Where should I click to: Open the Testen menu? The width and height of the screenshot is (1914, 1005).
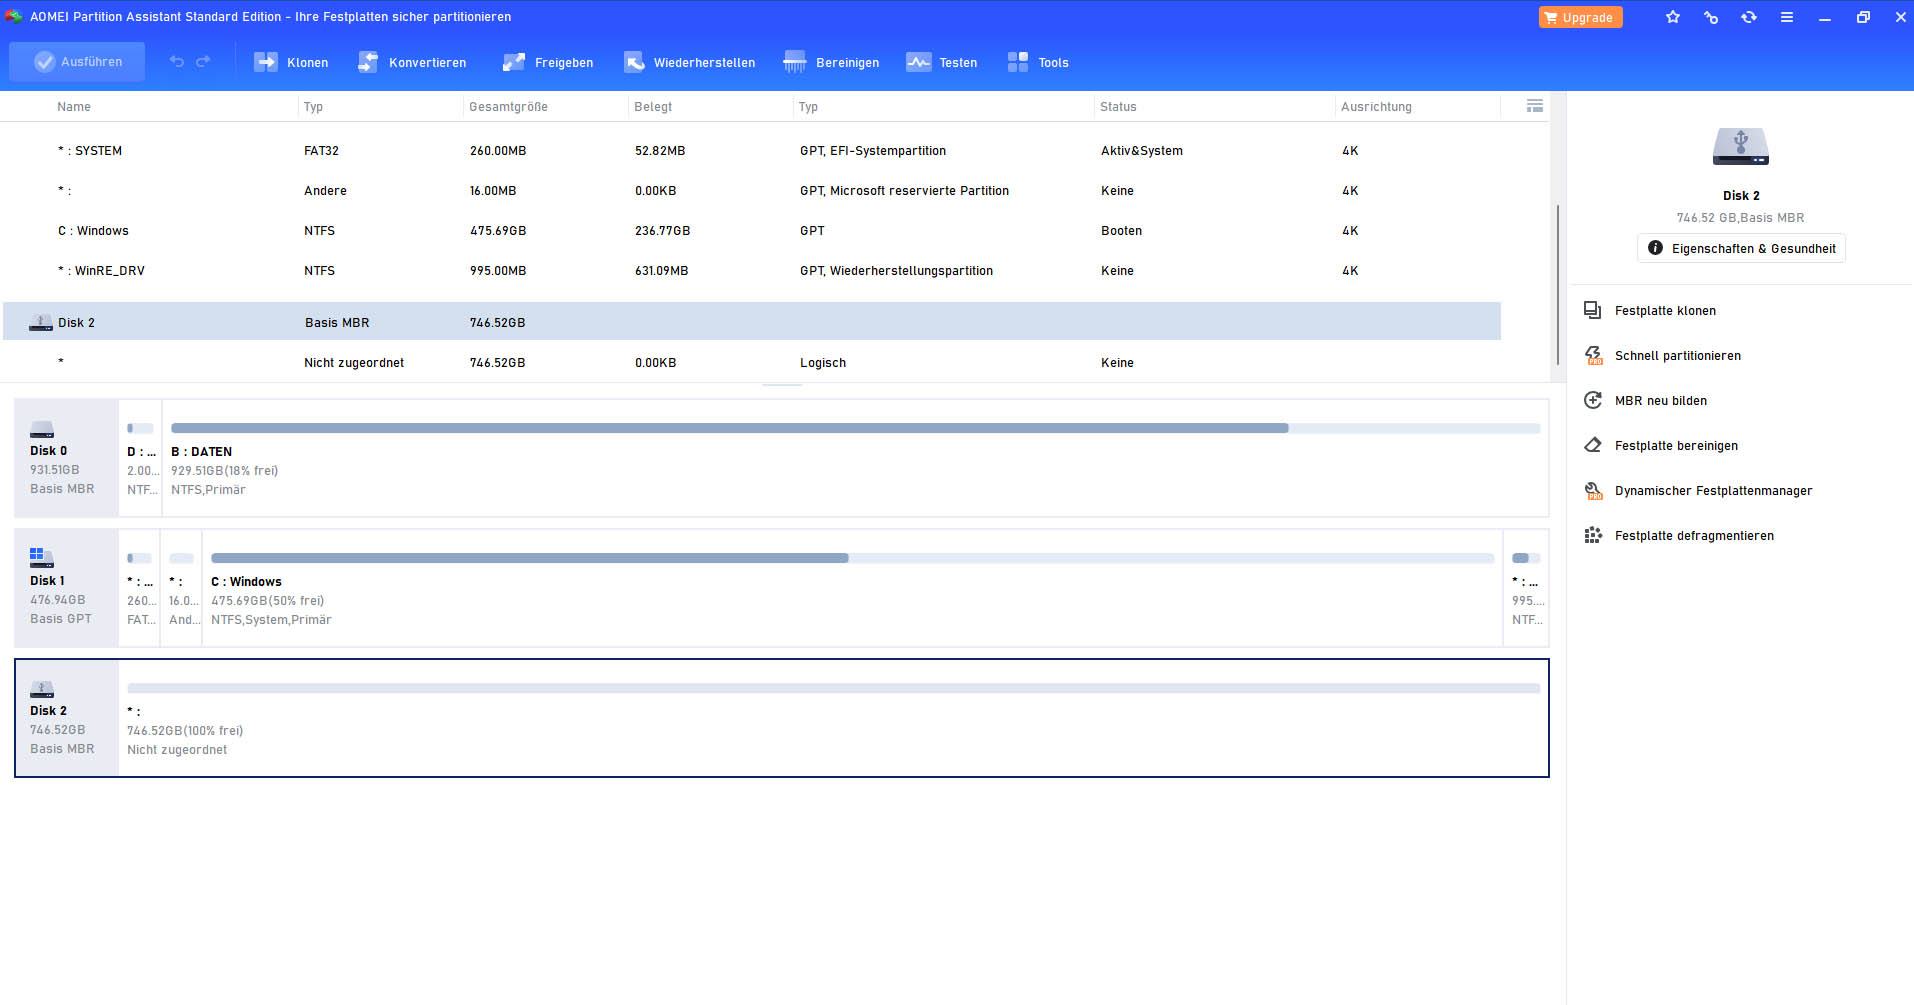[942, 62]
